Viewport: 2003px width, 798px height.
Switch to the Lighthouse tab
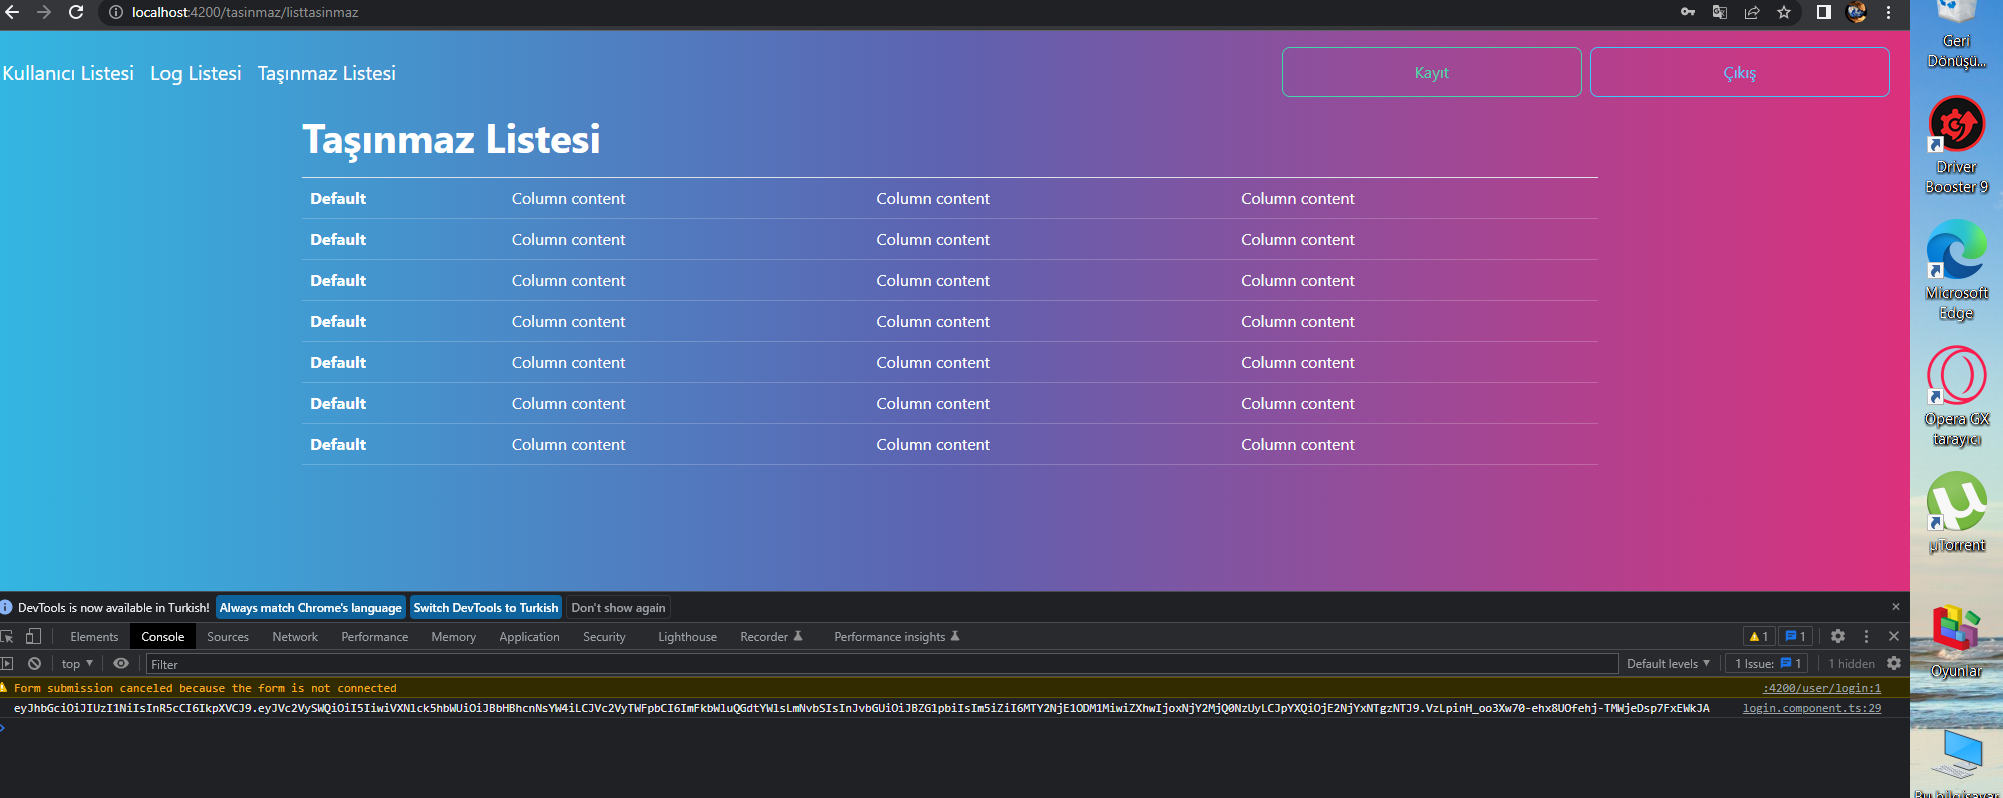(x=687, y=636)
